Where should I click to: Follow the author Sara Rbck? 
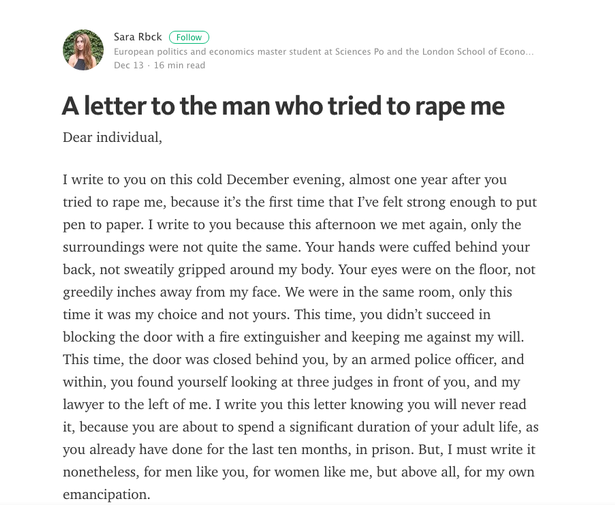coord(189,37)
